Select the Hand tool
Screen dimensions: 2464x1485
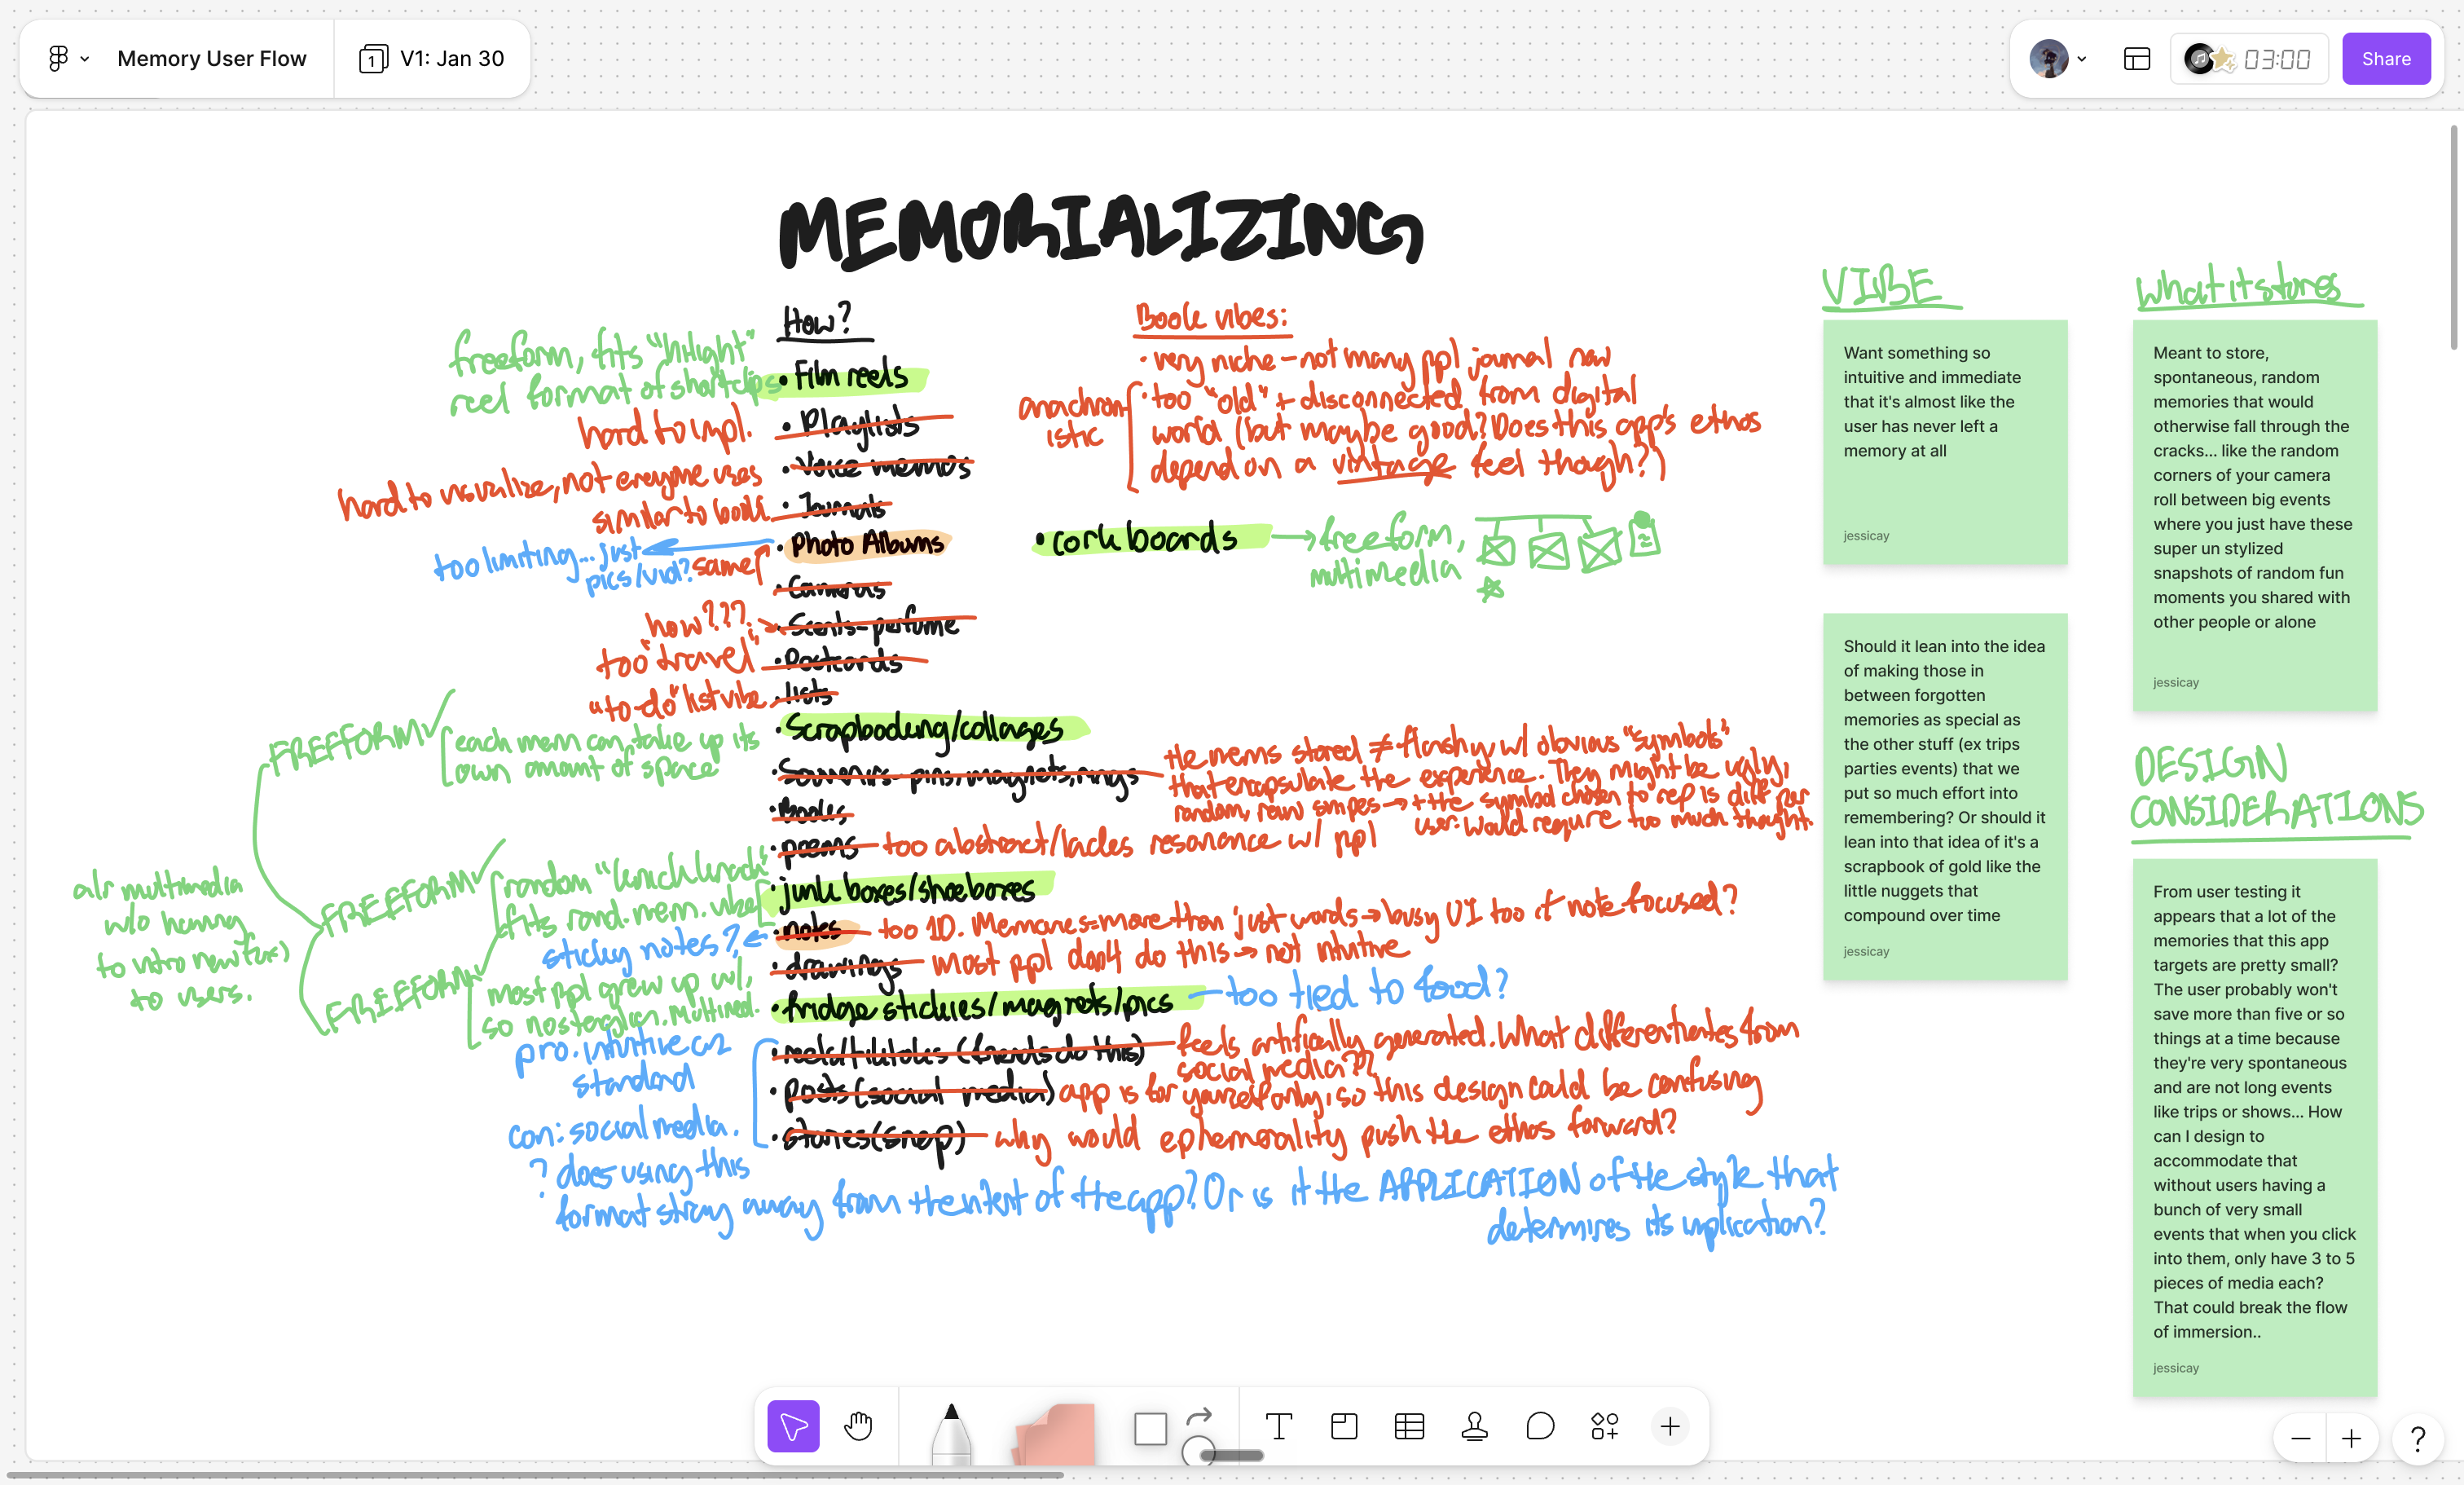click(858, 1426)
